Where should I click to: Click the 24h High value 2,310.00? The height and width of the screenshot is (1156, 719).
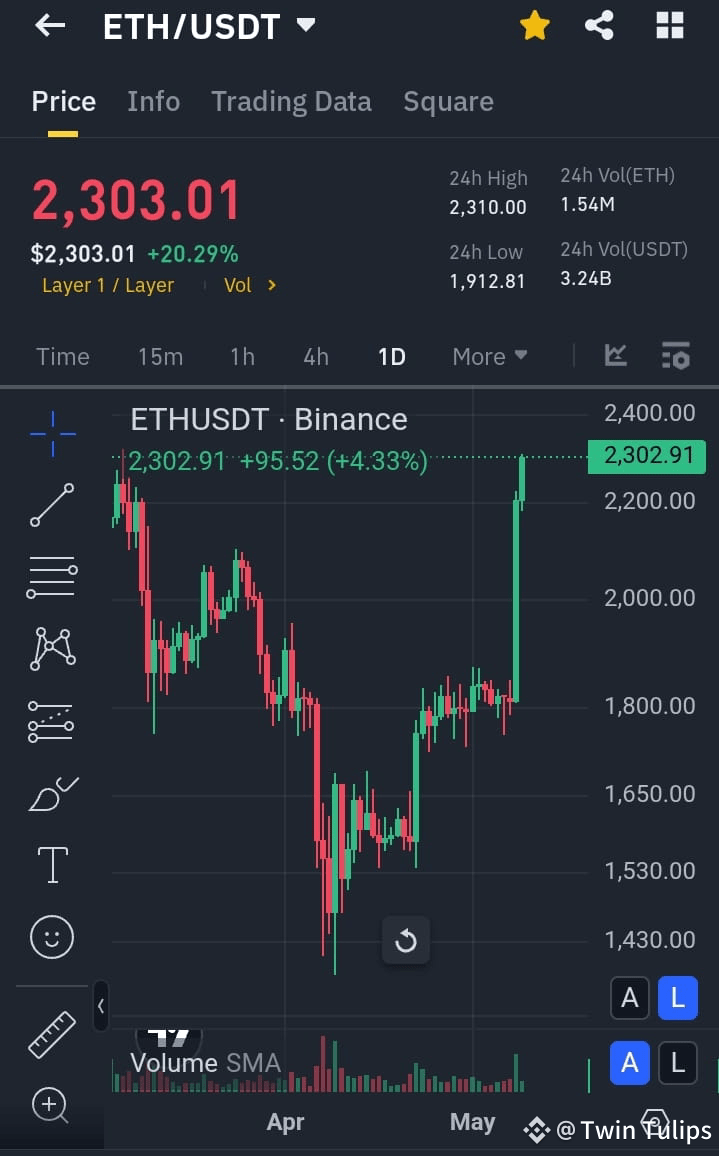click(488, 207)
